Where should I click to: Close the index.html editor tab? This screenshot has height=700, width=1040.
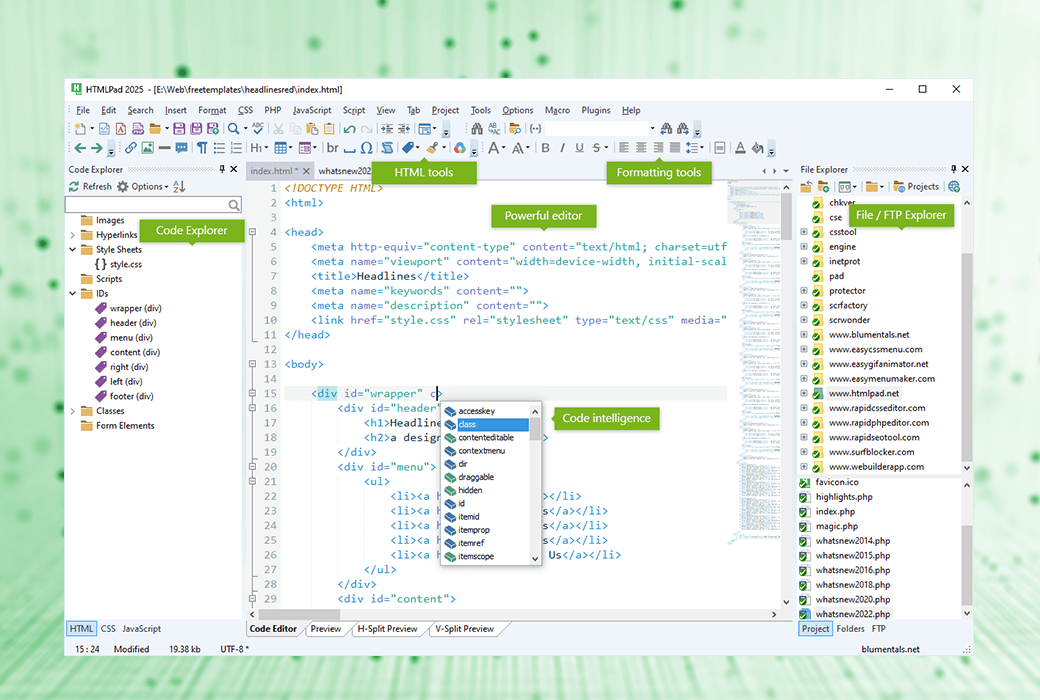coord(306,171)
